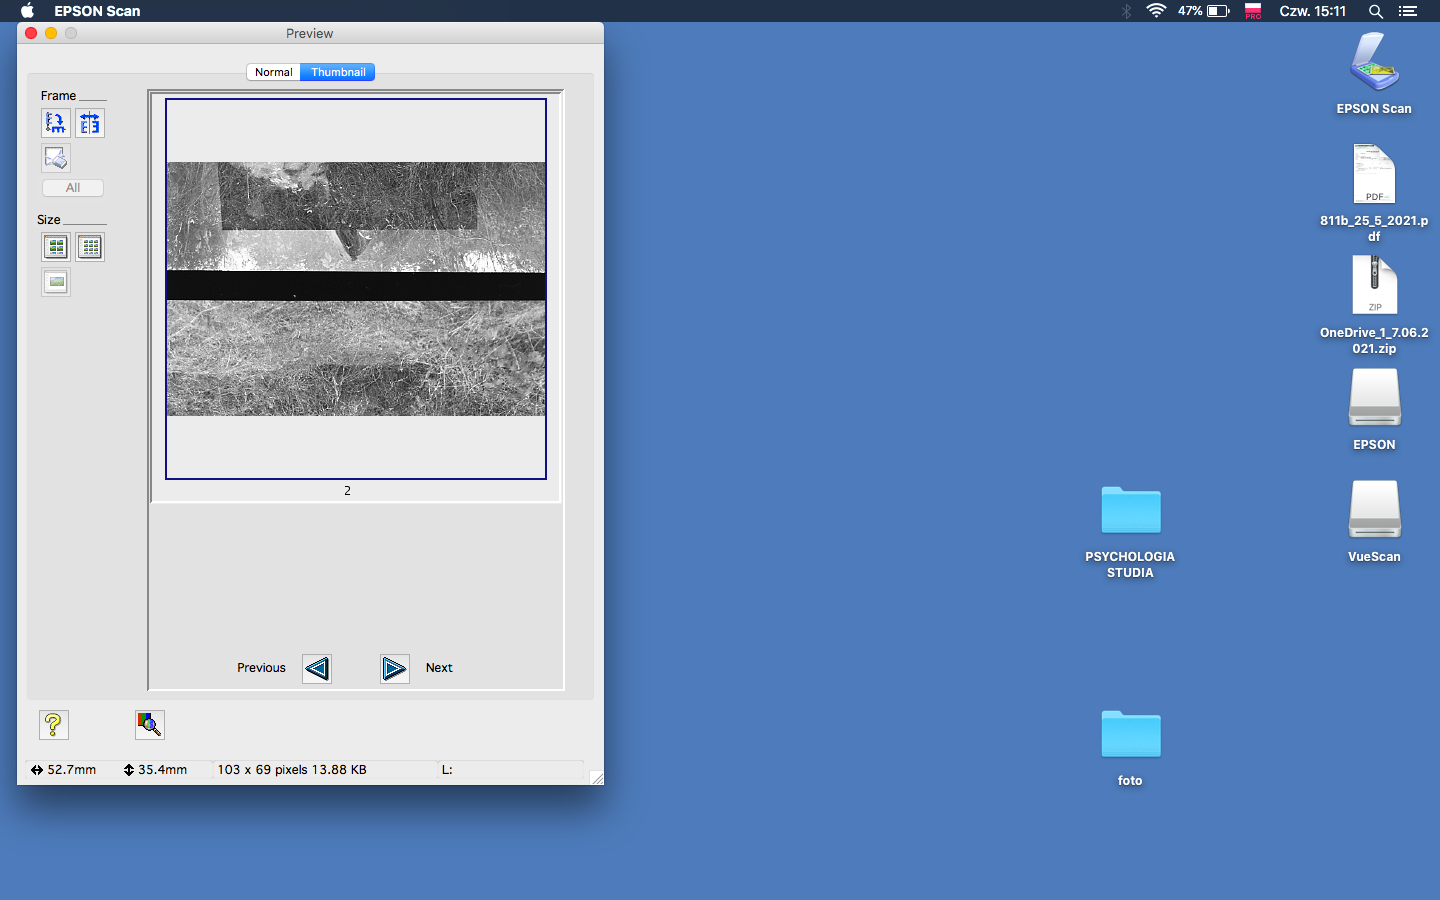Switch to the Normal preview tab
Image resolution: width=1440 pixels, height=900 pixels.
tap(273, 72)
